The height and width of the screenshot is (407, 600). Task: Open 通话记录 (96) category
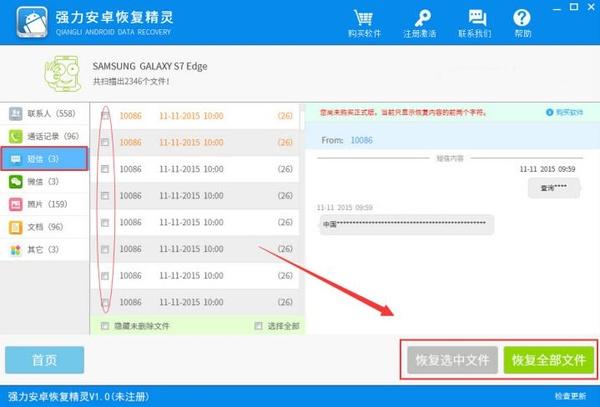[x=44, y=136]
